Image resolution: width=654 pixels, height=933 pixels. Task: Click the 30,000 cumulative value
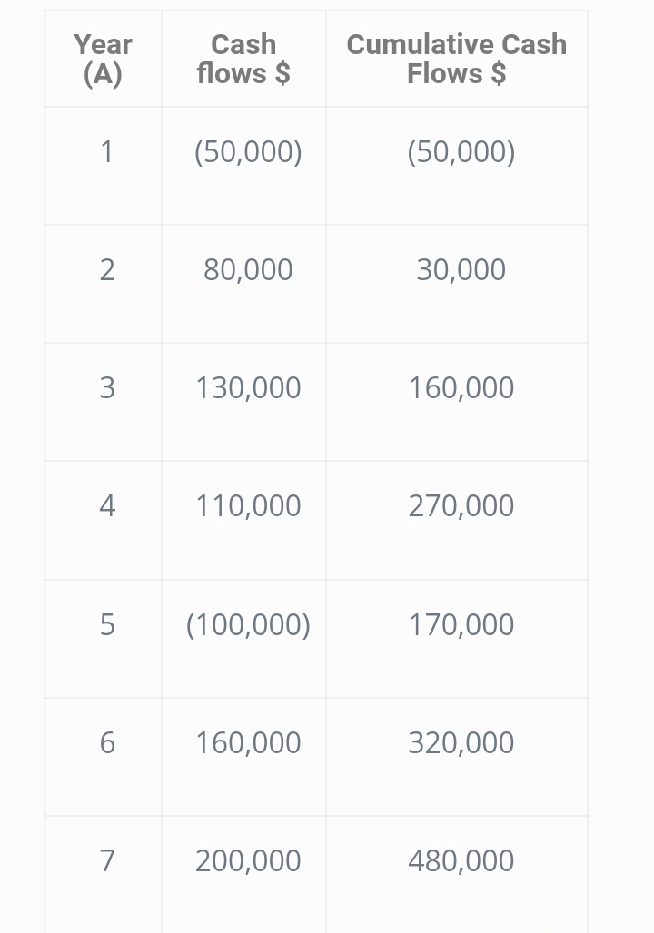(x=461, y=270)
